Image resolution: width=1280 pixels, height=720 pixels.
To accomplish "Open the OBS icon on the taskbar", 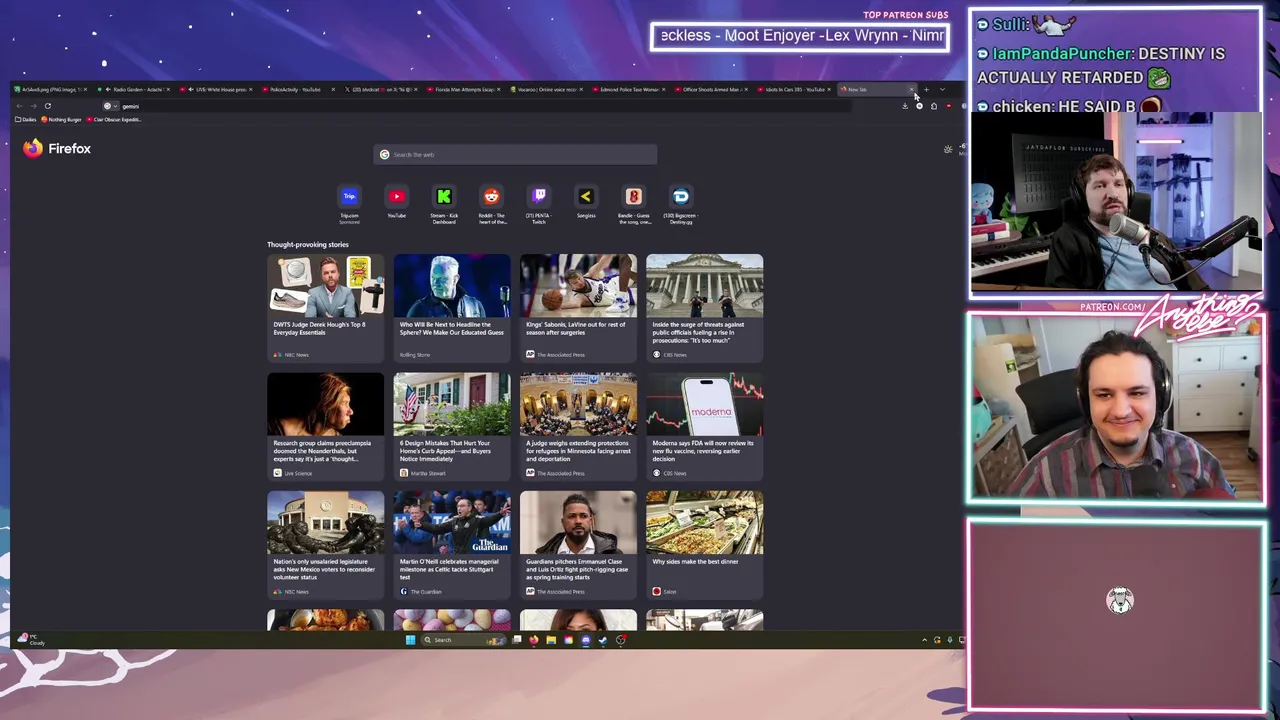I will 620,640.
